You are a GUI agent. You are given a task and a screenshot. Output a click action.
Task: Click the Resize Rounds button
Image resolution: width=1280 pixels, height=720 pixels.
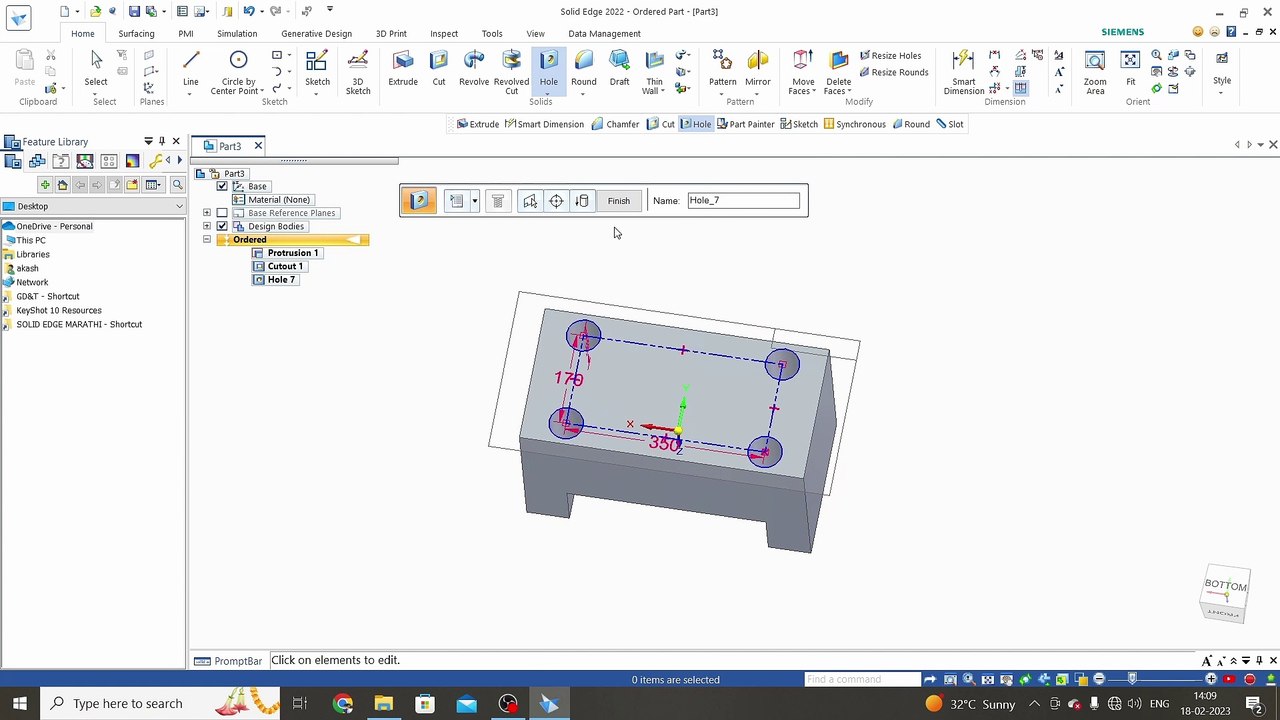893,72
